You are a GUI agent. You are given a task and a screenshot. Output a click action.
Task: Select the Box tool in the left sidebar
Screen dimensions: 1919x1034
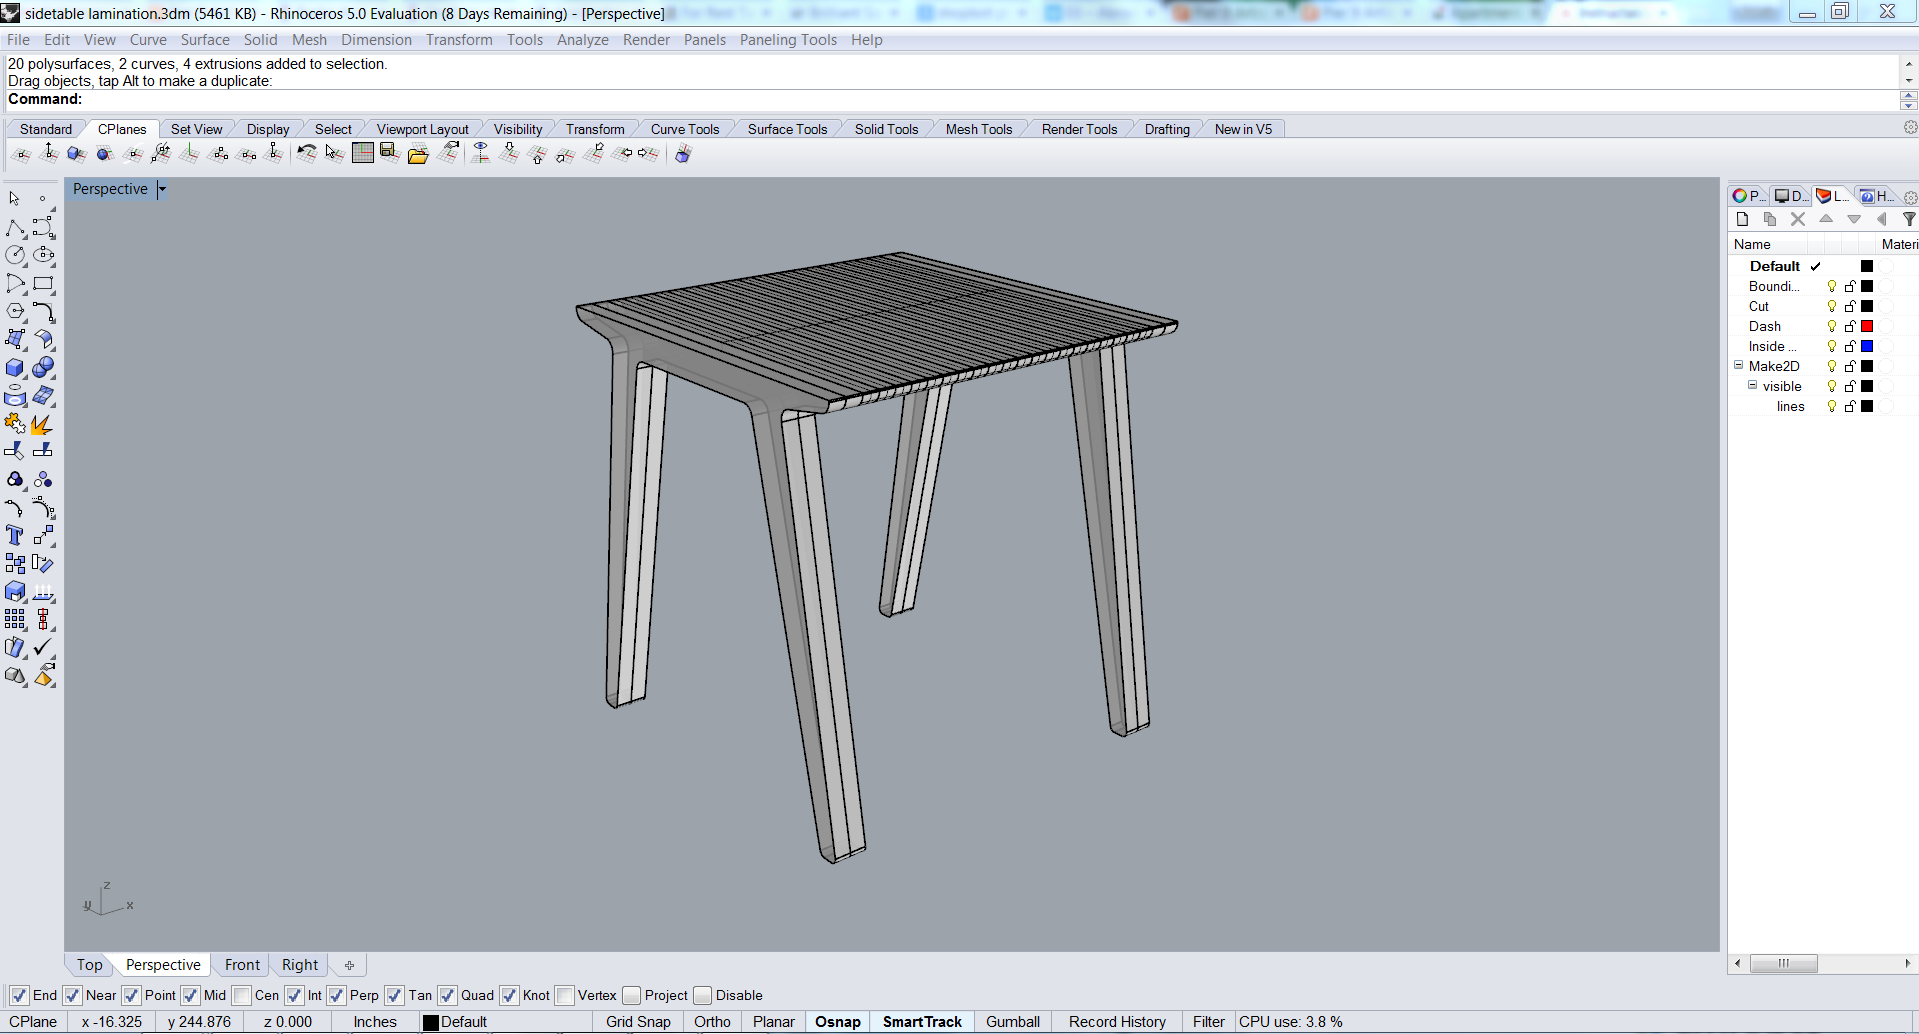(14, 368)
